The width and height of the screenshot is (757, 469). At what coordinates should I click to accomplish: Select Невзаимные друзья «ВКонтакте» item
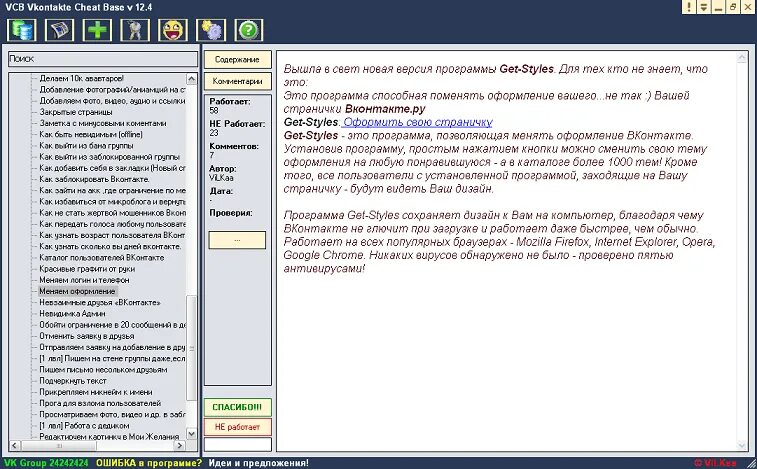100,302
